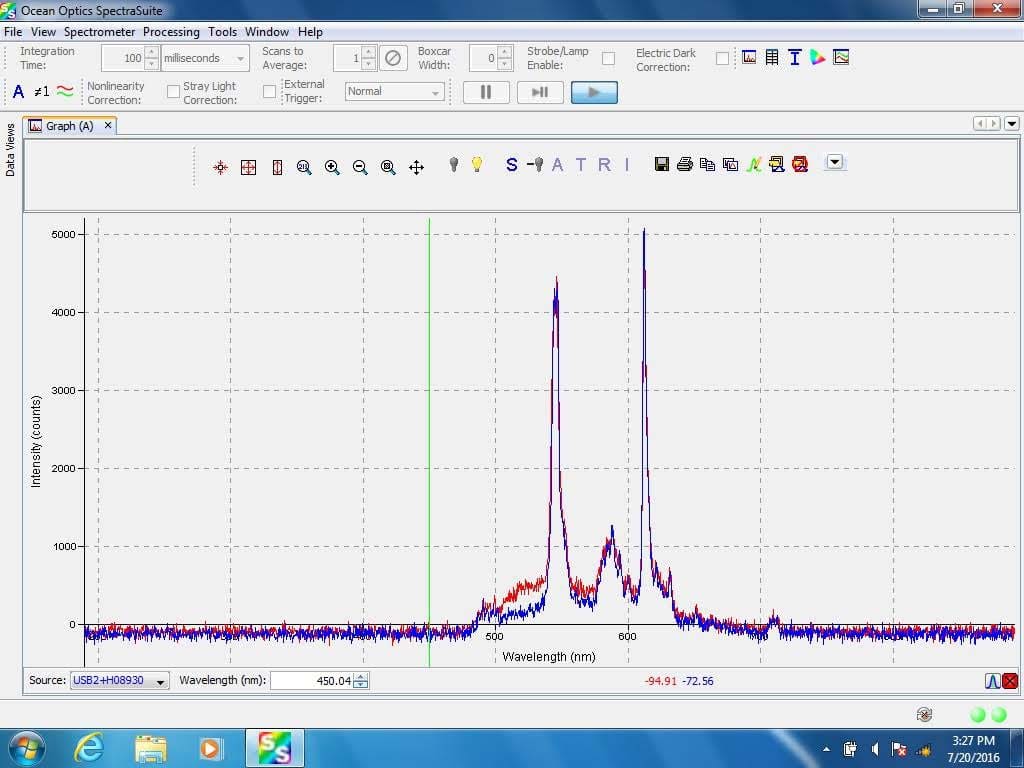
Task: Enable Stray Light Correction checkbox
Action: click(269, 92)
